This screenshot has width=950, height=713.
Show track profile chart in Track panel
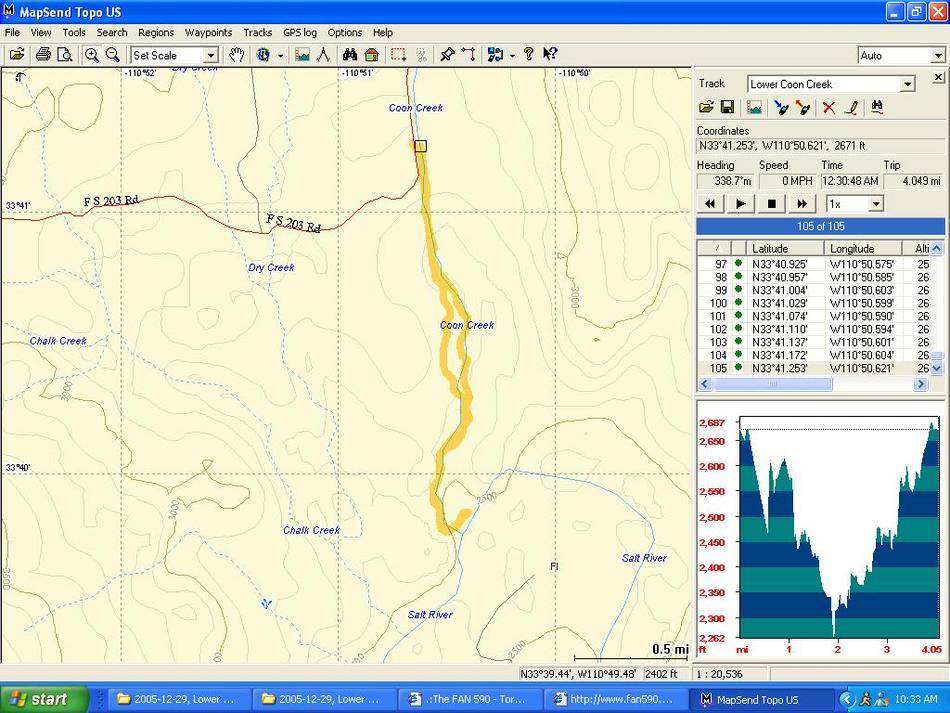point(754,108)
